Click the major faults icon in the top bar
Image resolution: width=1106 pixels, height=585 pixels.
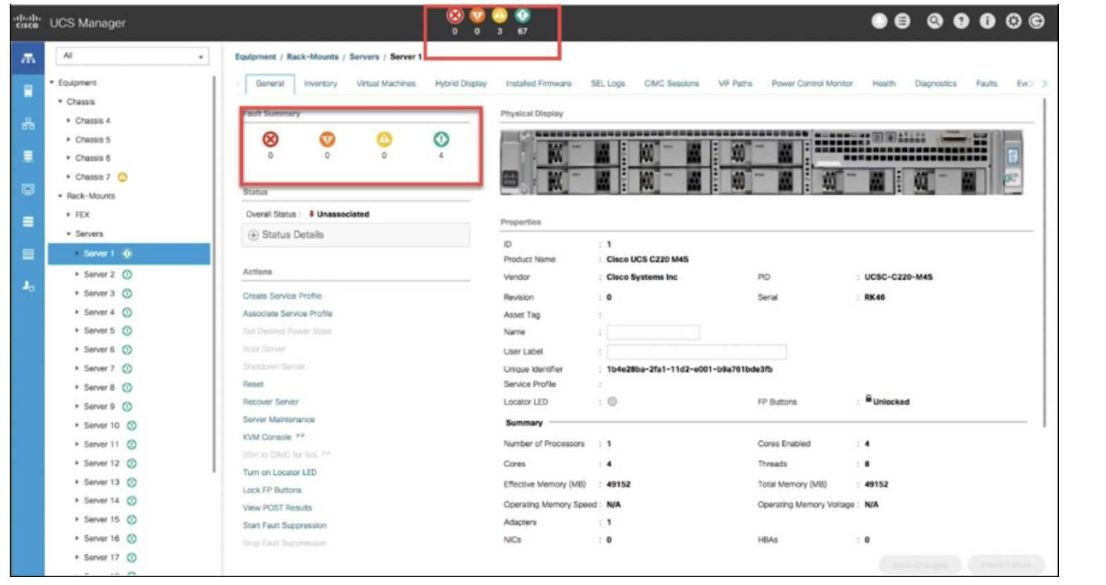(478, 15)
